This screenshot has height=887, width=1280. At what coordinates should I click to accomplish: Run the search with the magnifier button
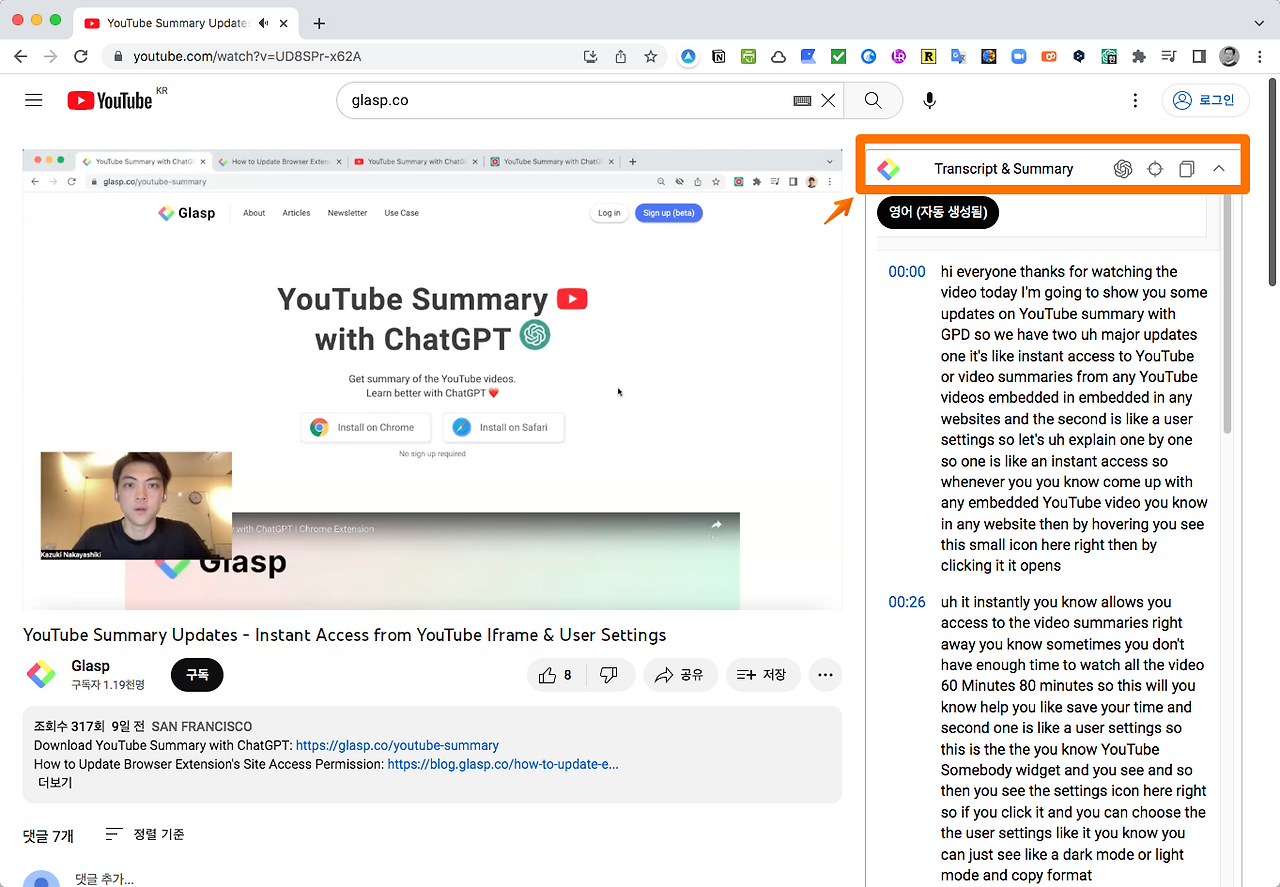873,100
